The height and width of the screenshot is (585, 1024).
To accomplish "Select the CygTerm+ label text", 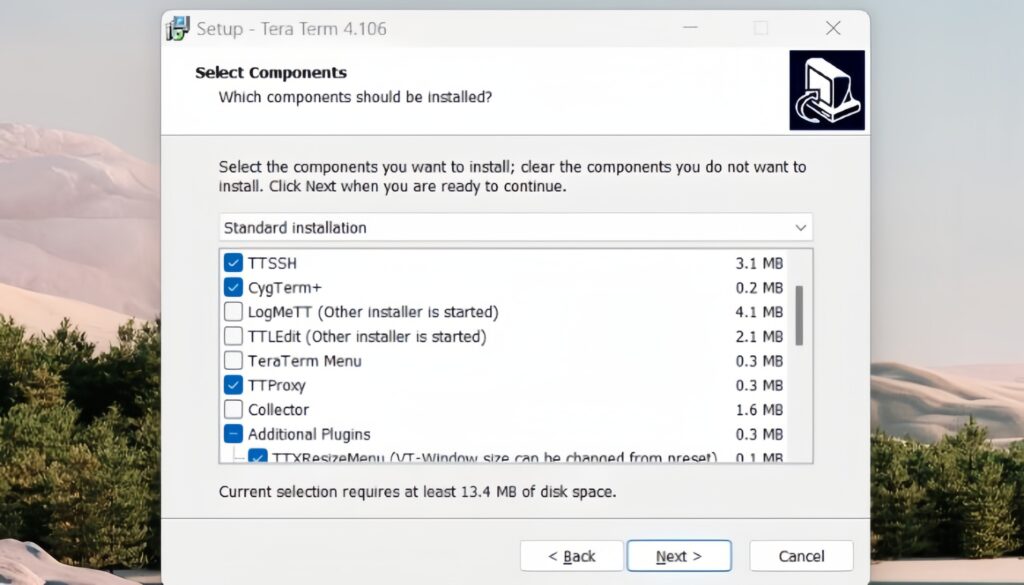I will coord(285,288).
